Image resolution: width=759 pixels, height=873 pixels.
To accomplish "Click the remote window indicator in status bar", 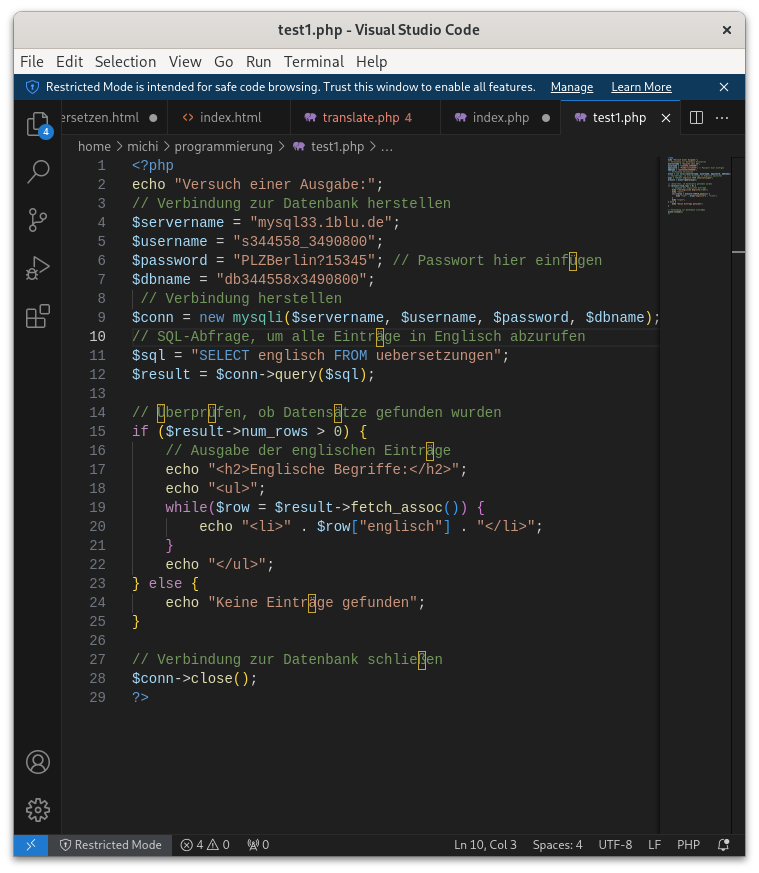I will coord(31,845).
